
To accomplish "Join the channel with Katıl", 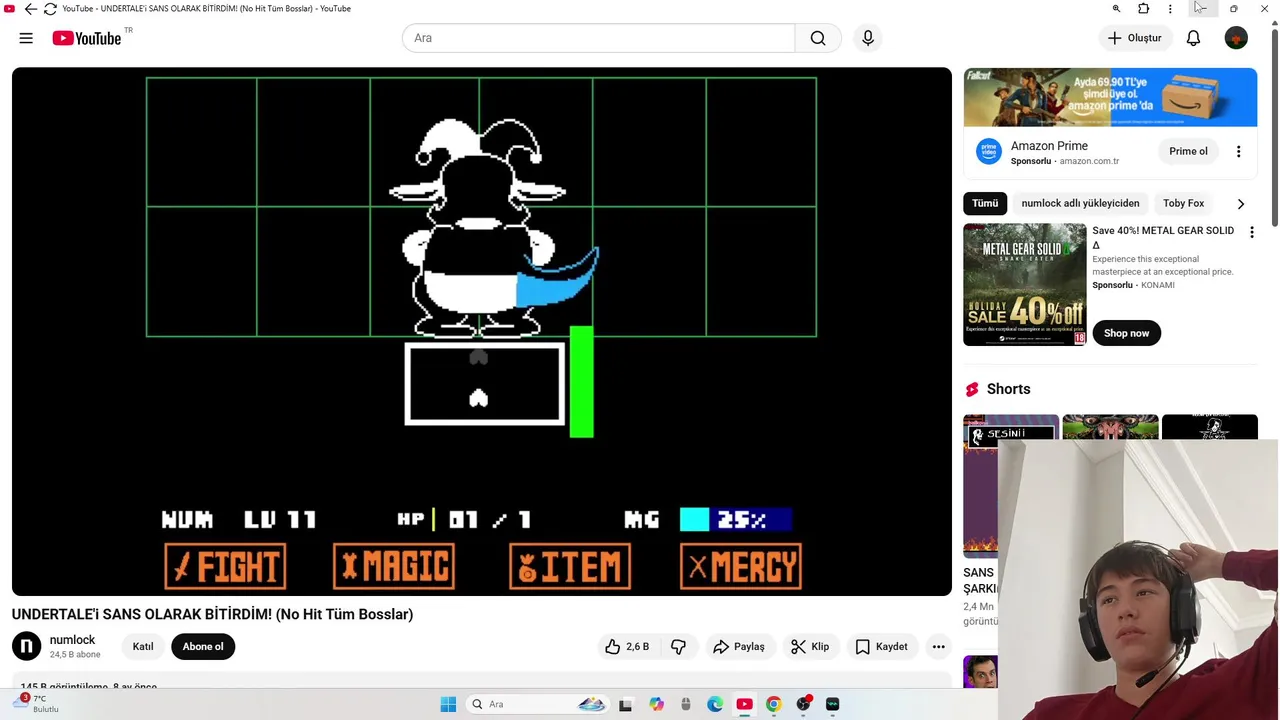I will [143, 647].
